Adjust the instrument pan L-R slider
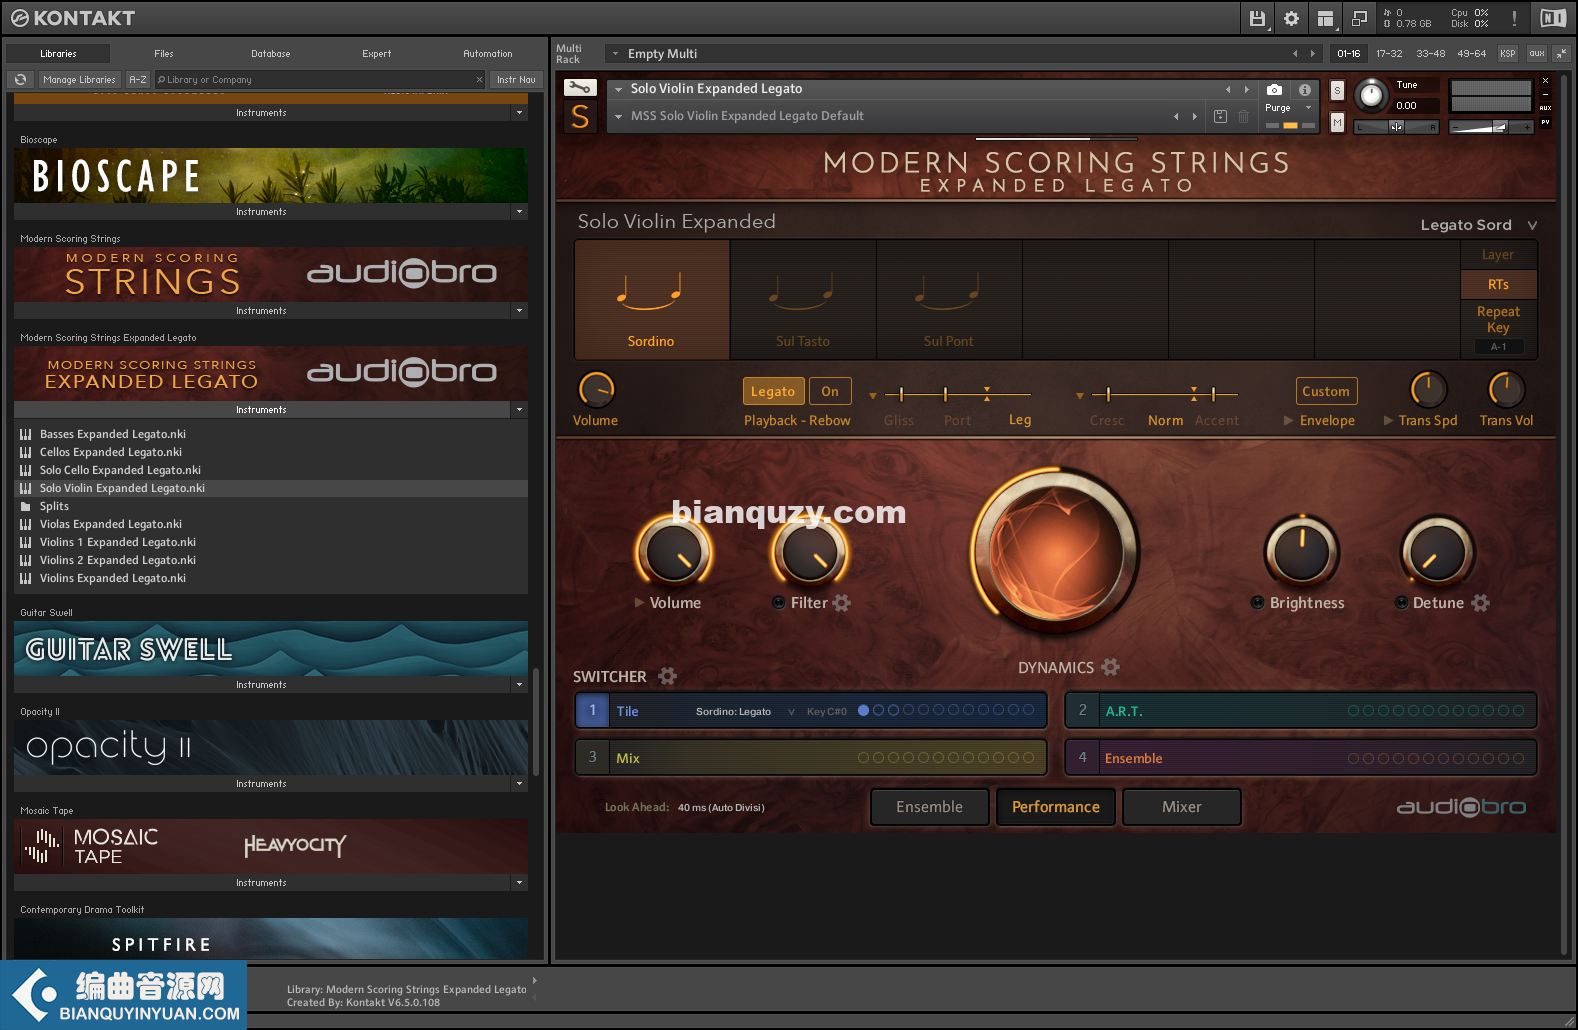The image size is (1578, 1030). 1397,127
